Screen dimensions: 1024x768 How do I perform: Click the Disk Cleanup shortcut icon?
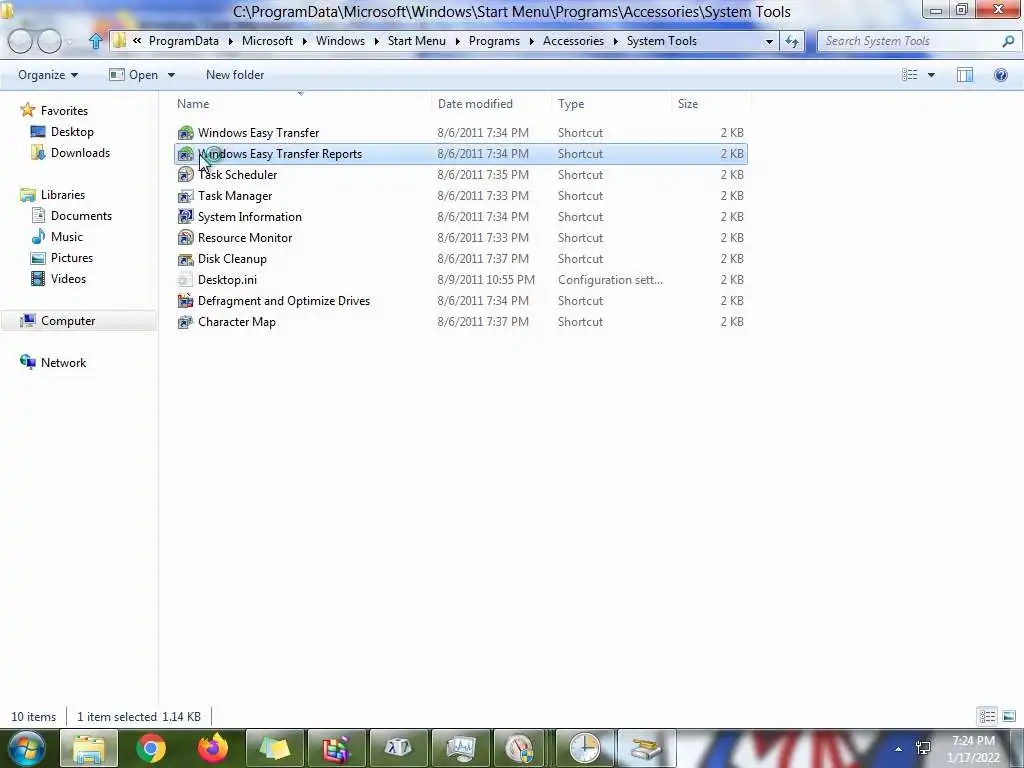point(185,259)
